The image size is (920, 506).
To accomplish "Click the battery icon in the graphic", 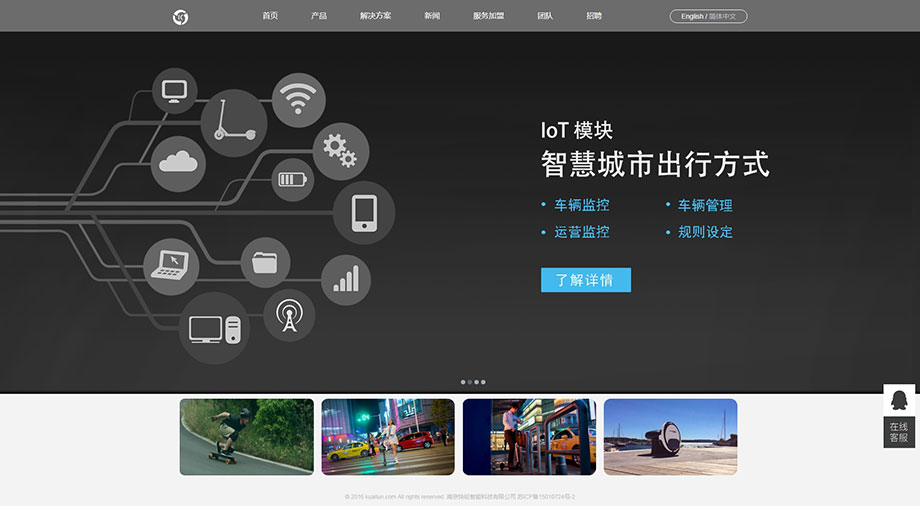I will click(x=293, y=180).
